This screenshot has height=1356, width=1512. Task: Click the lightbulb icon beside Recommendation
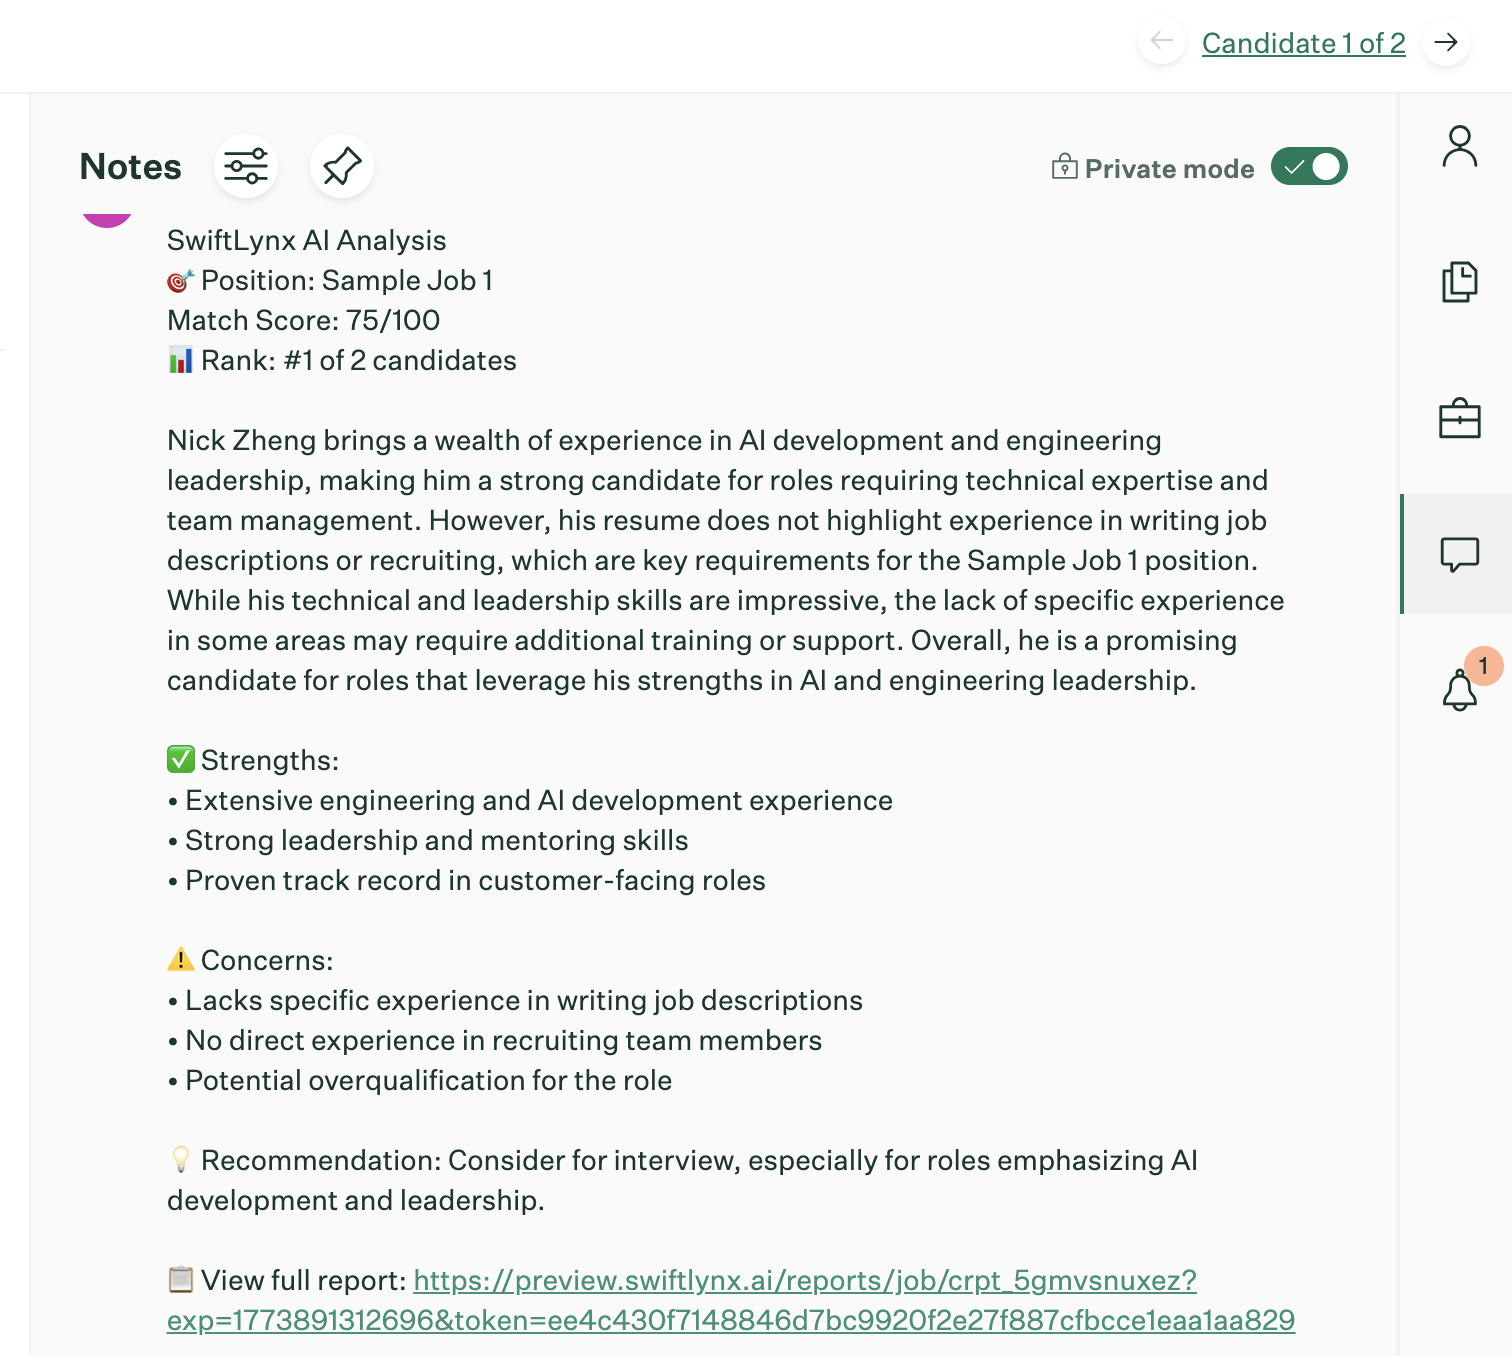click(x=181, y=1160)
